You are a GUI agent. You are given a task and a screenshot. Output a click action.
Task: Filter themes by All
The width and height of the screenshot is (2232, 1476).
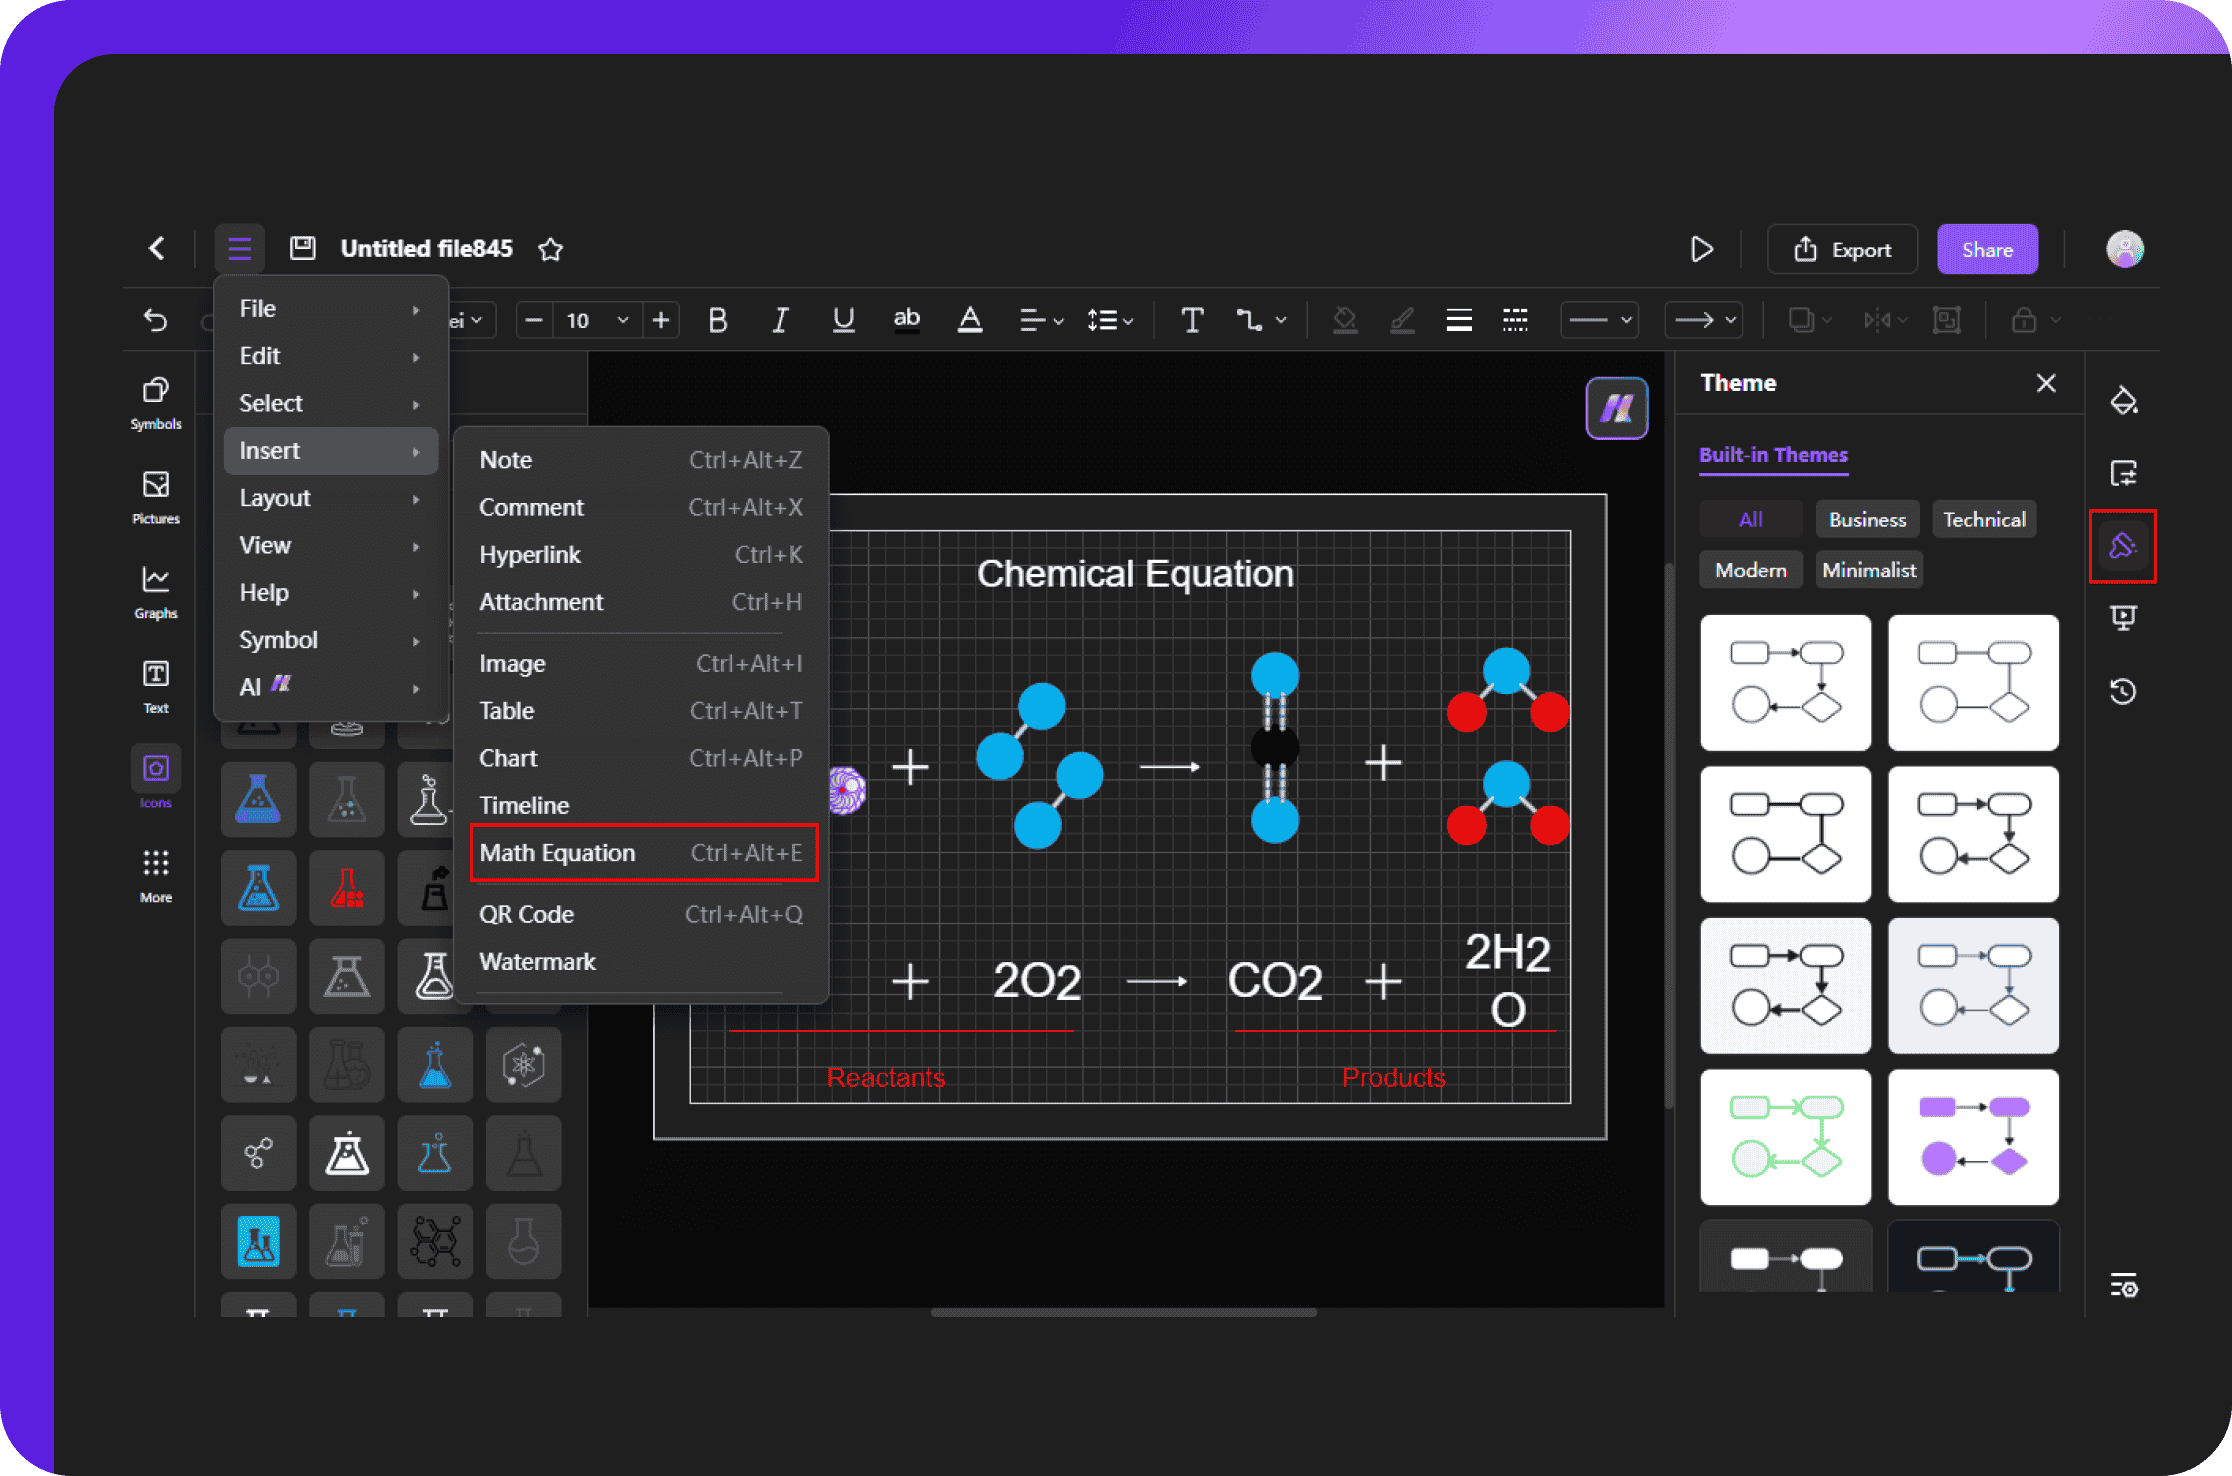click(1750, 519)
